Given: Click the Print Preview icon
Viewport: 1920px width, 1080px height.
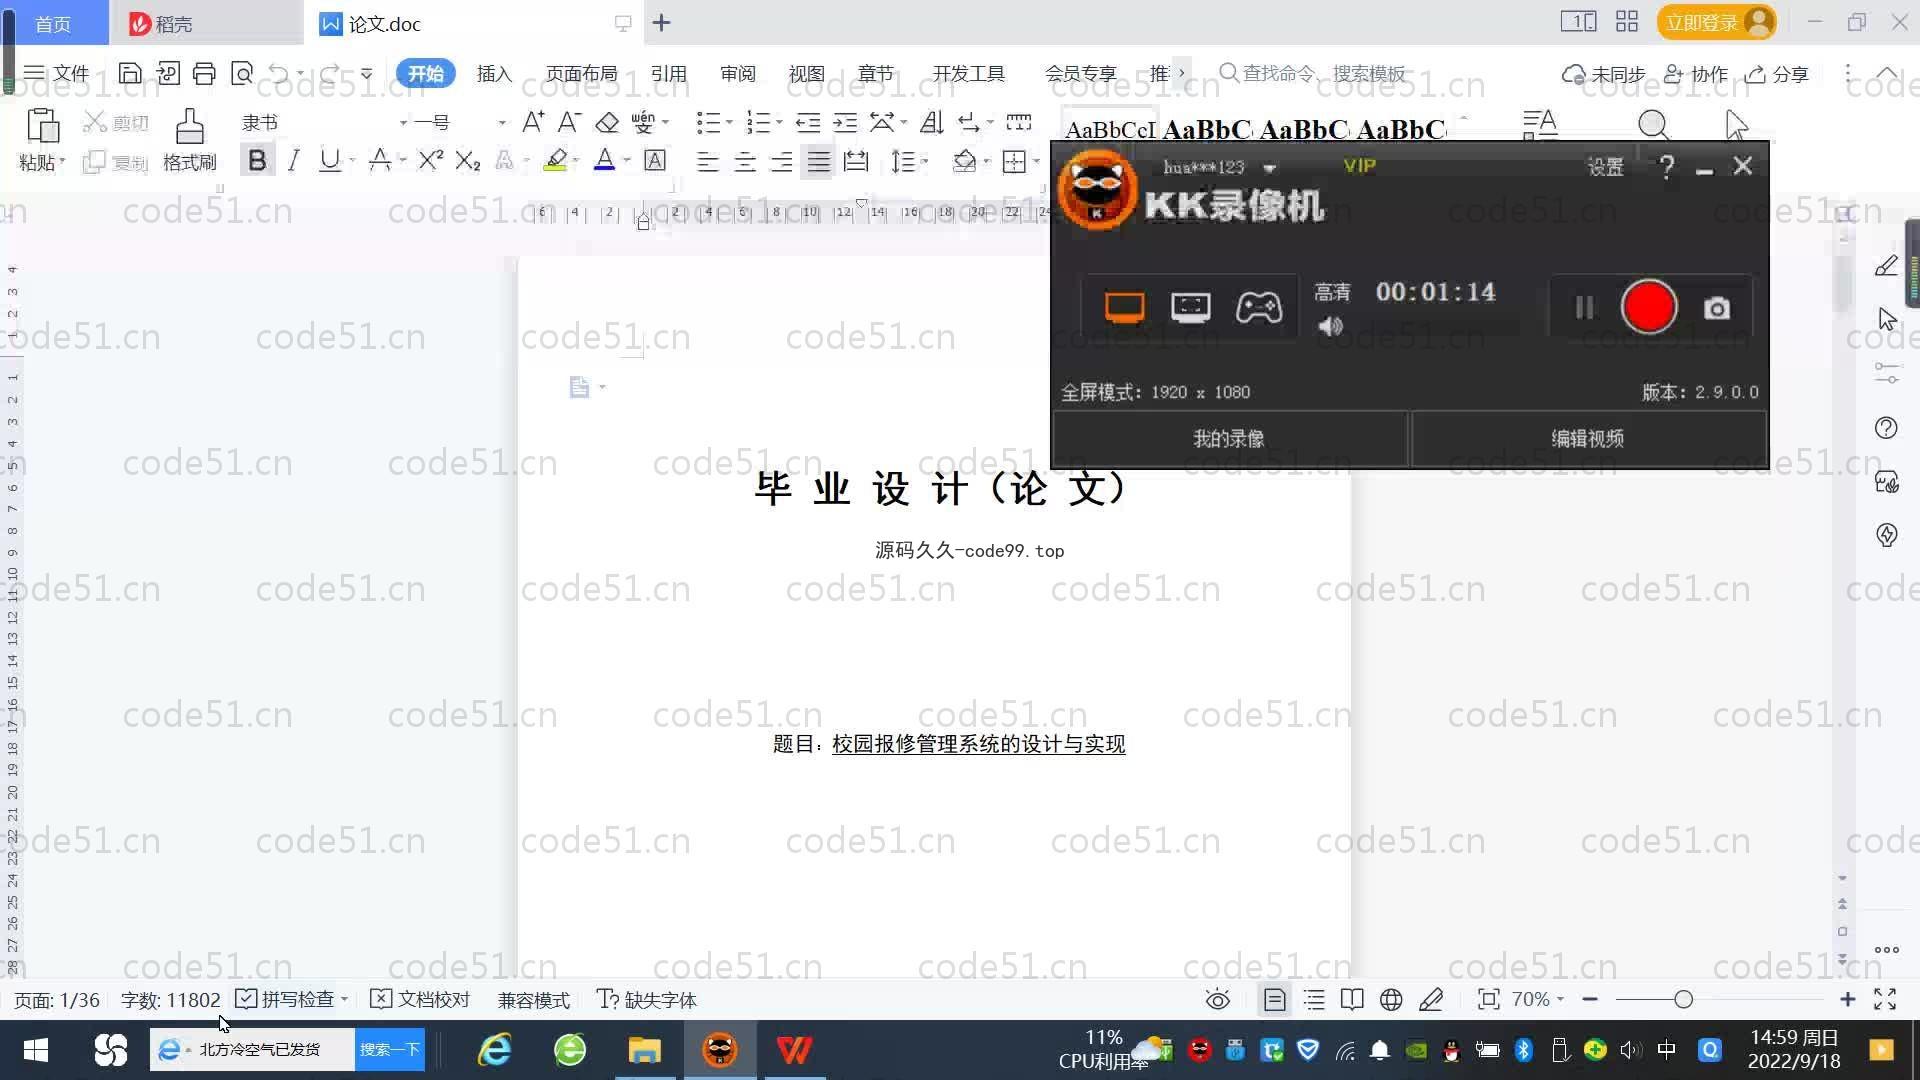Looking at the screenshot, I should (x=242, y=73).
